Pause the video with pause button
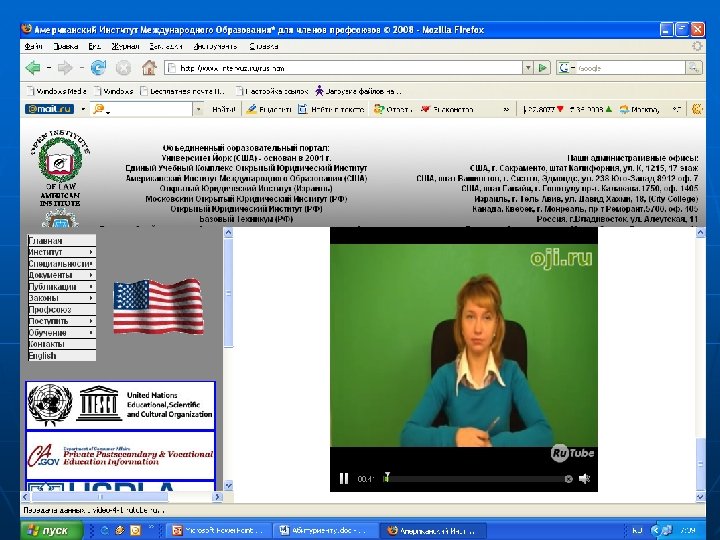The image size is (720, 540). [343, 478]
